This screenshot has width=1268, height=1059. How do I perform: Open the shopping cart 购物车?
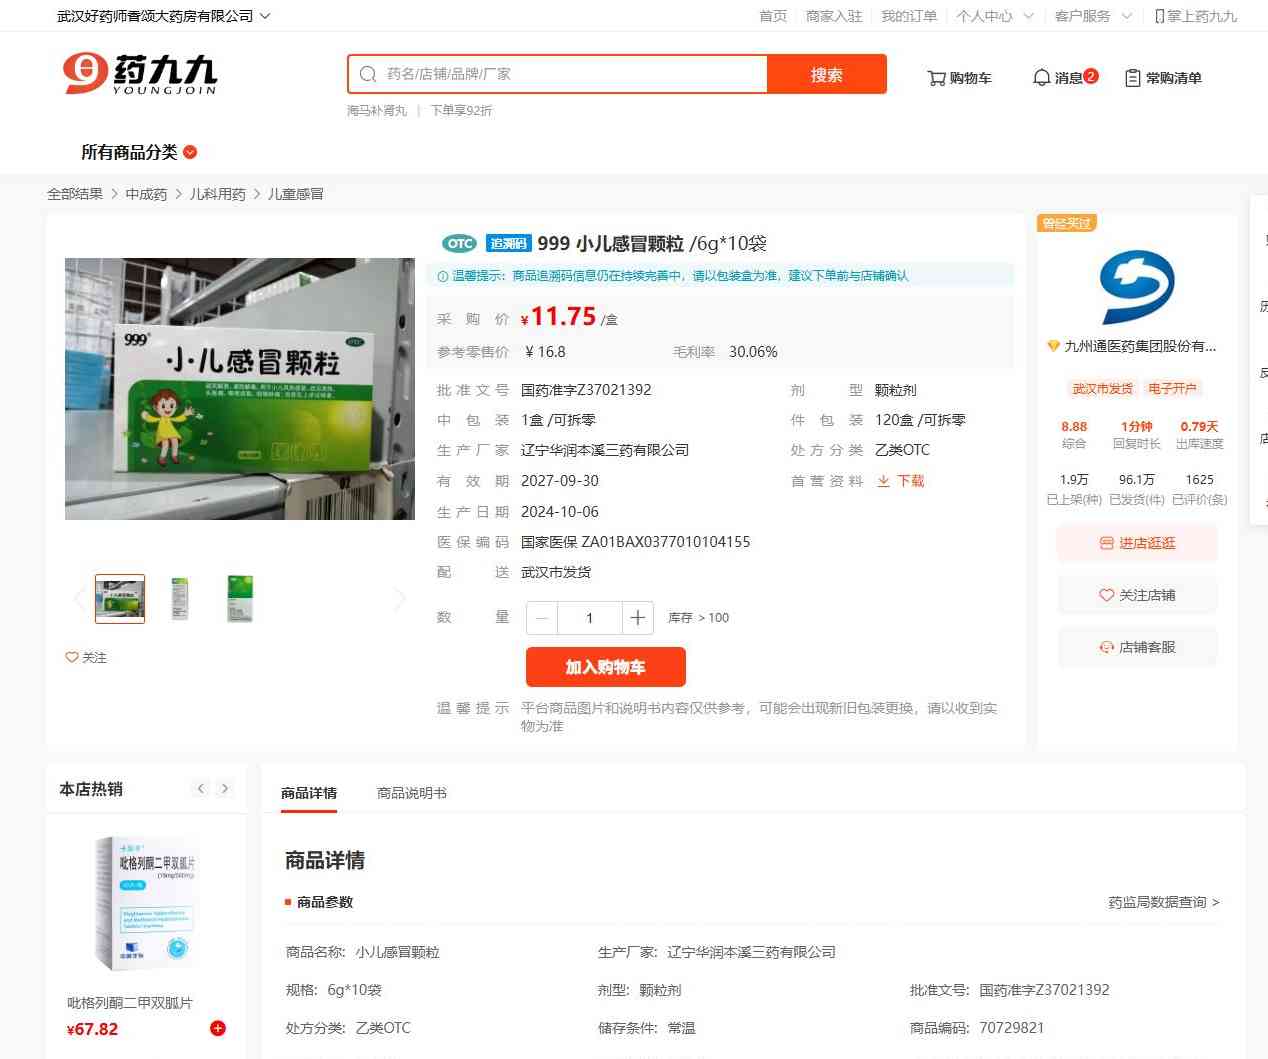[959, 78]
